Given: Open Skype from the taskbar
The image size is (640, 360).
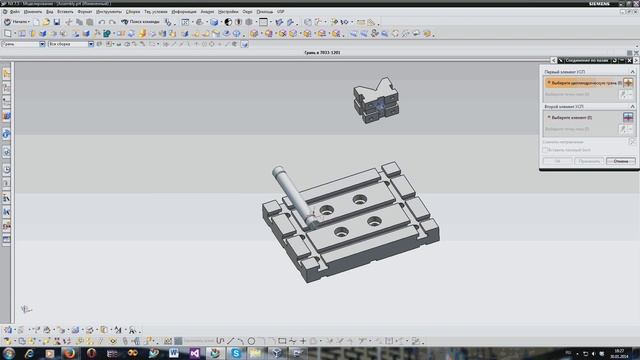Looking at the screenshot, I should (236, 353).
